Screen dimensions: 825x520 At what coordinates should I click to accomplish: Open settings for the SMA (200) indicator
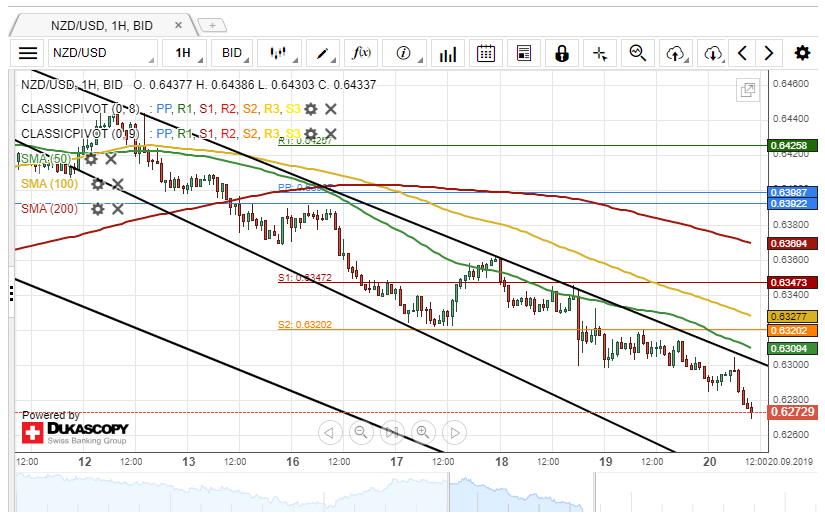click(98, 209)
